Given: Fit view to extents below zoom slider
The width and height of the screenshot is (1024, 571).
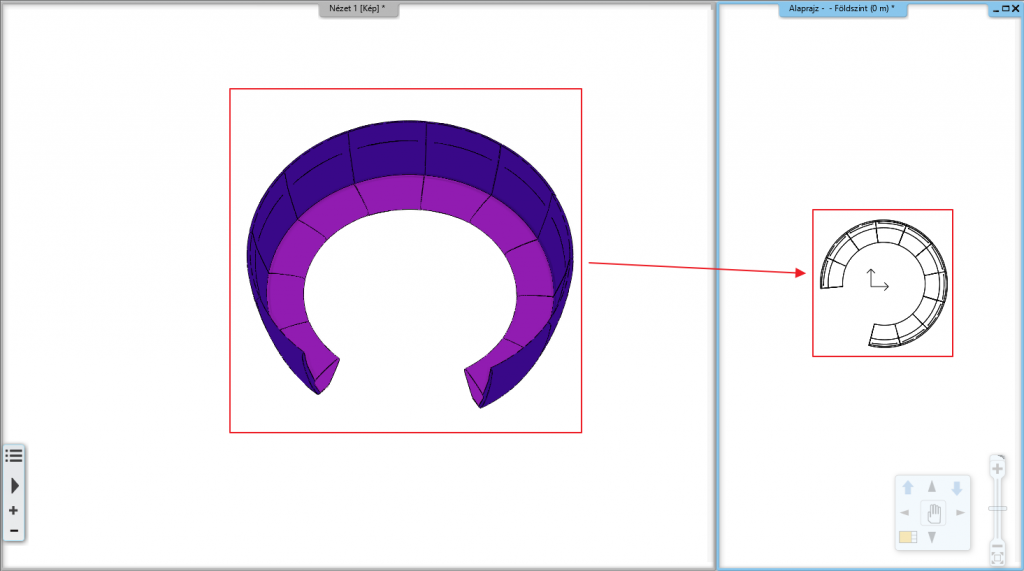Looking at the screenshot, I should pos(997,556).
